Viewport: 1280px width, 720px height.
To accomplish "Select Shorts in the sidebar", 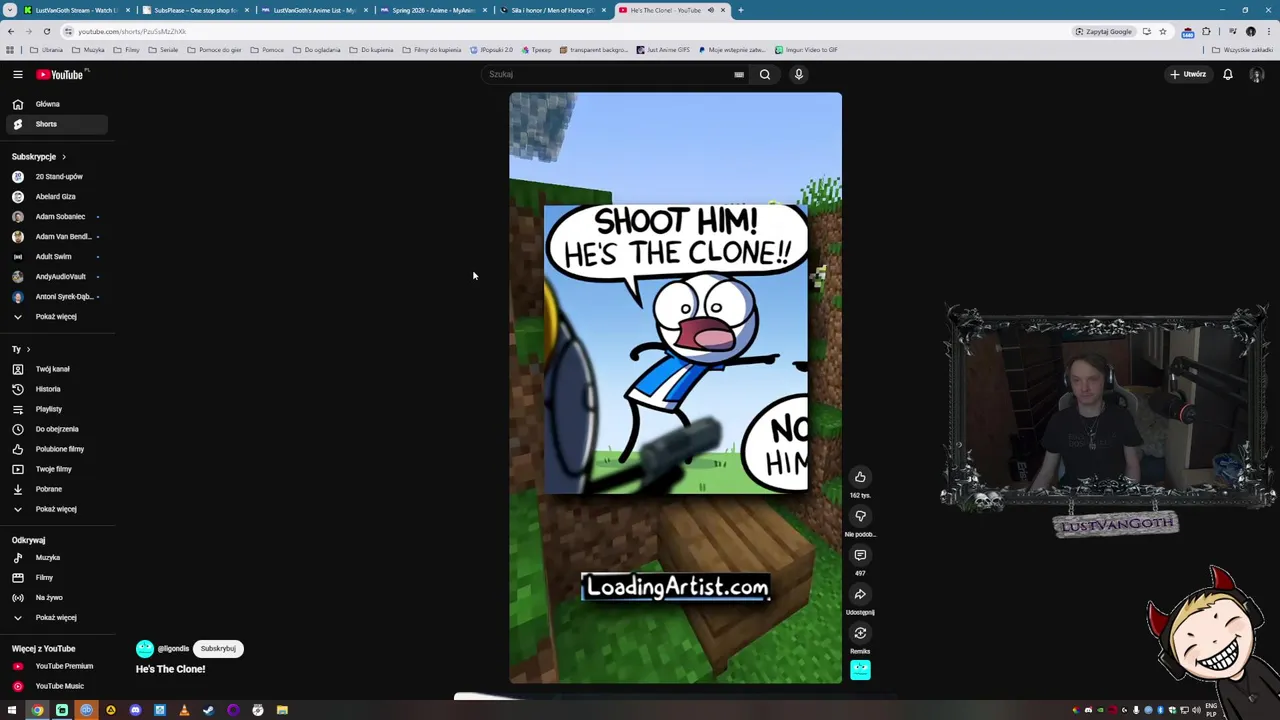I will click(x=57, y=124).
